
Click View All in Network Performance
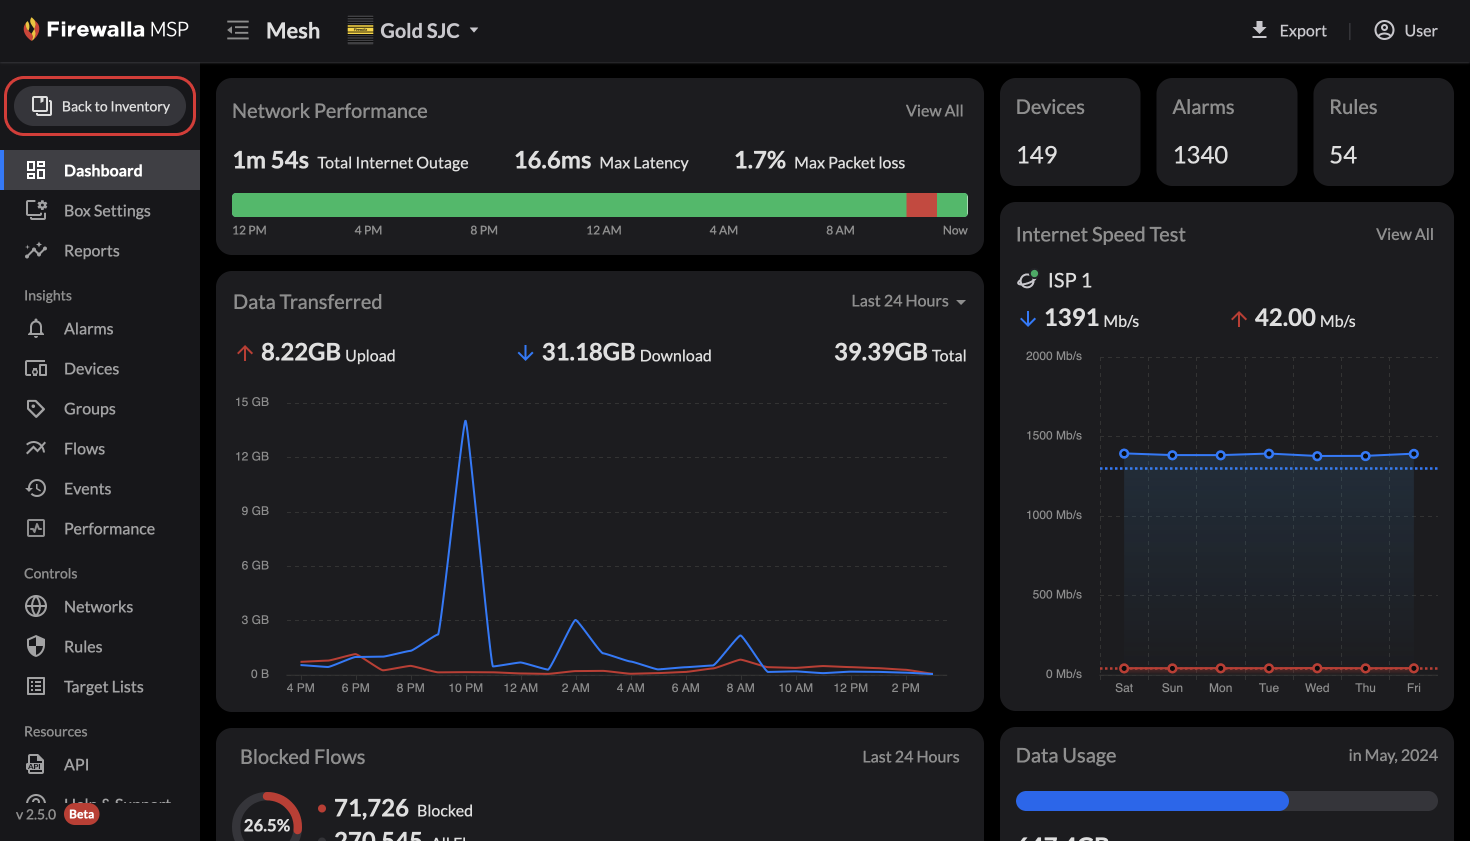934,111
